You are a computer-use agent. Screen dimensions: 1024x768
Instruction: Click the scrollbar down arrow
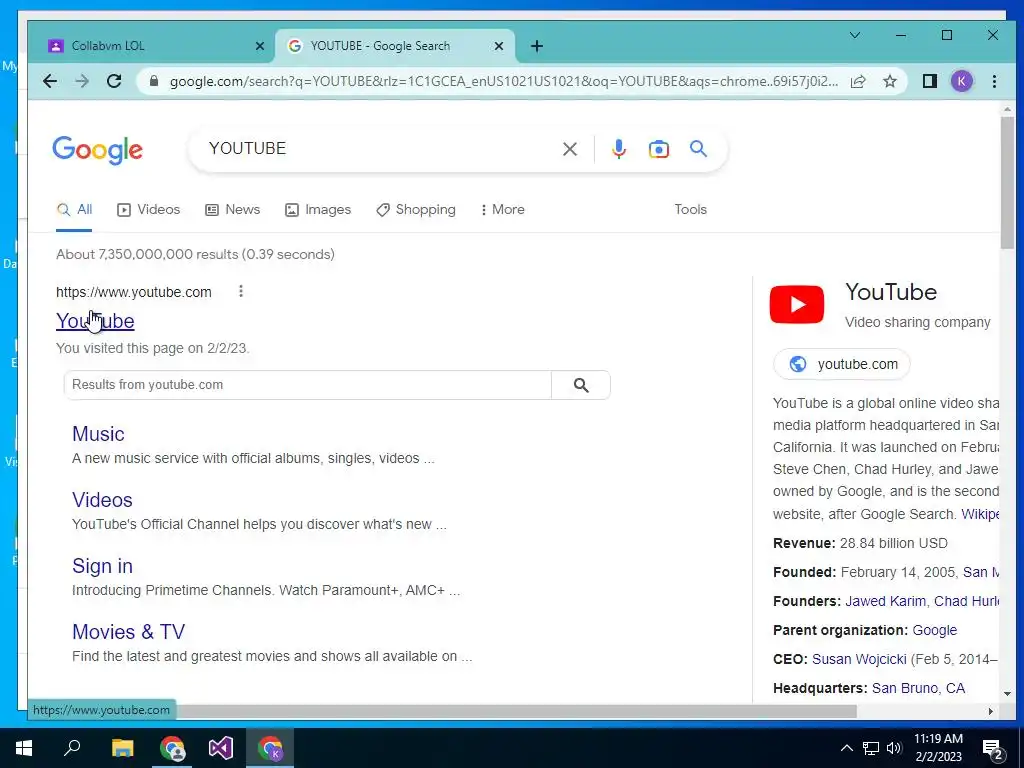1007,694
